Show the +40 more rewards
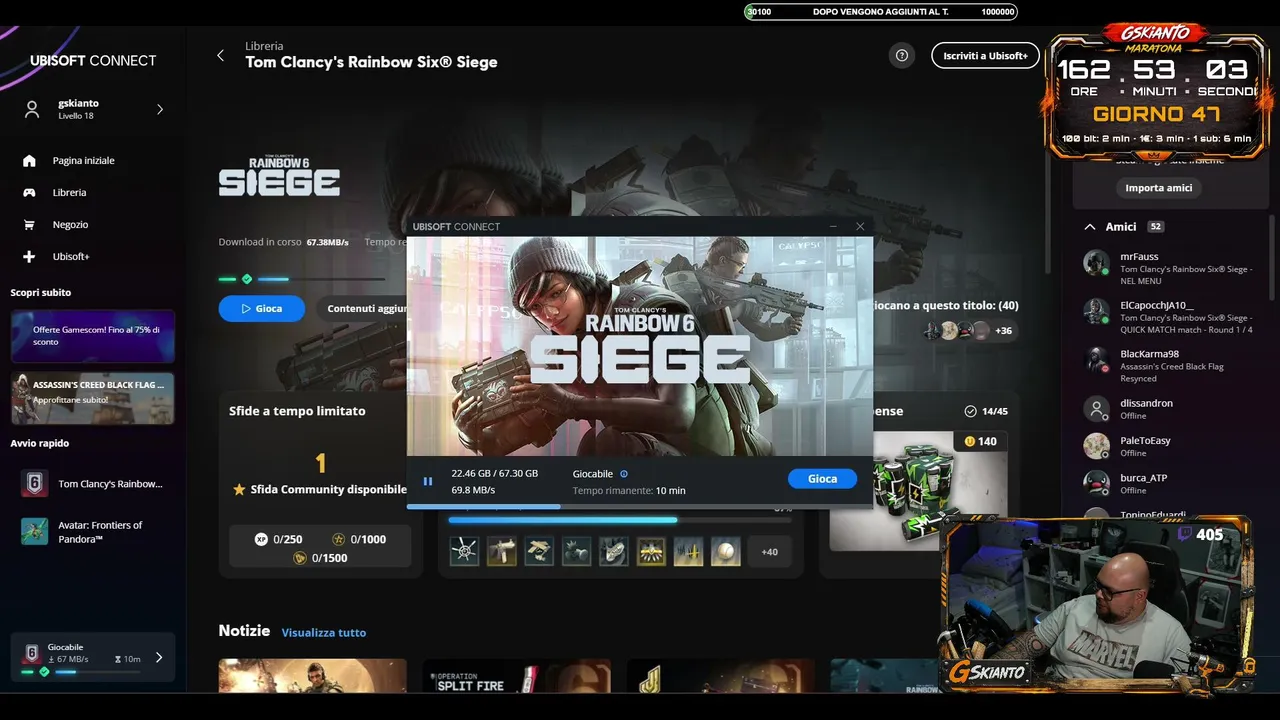Viewport: 1280px width, 720px height. (x=769, y=551)
